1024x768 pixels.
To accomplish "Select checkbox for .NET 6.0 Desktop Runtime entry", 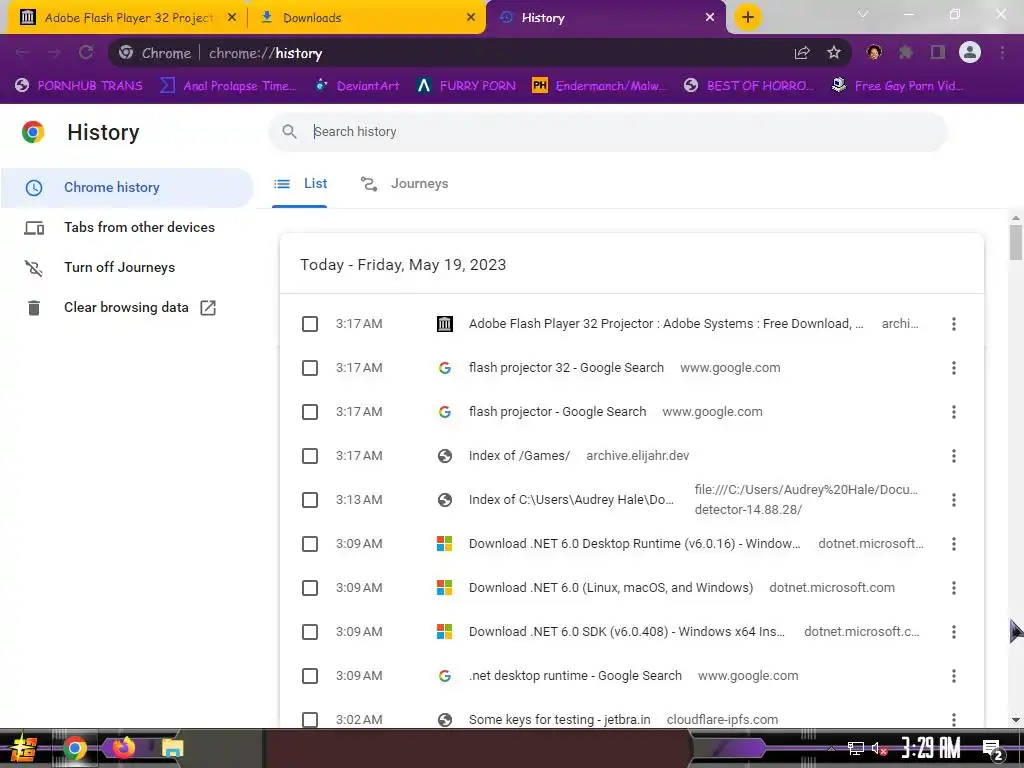I will pos(310,544).
